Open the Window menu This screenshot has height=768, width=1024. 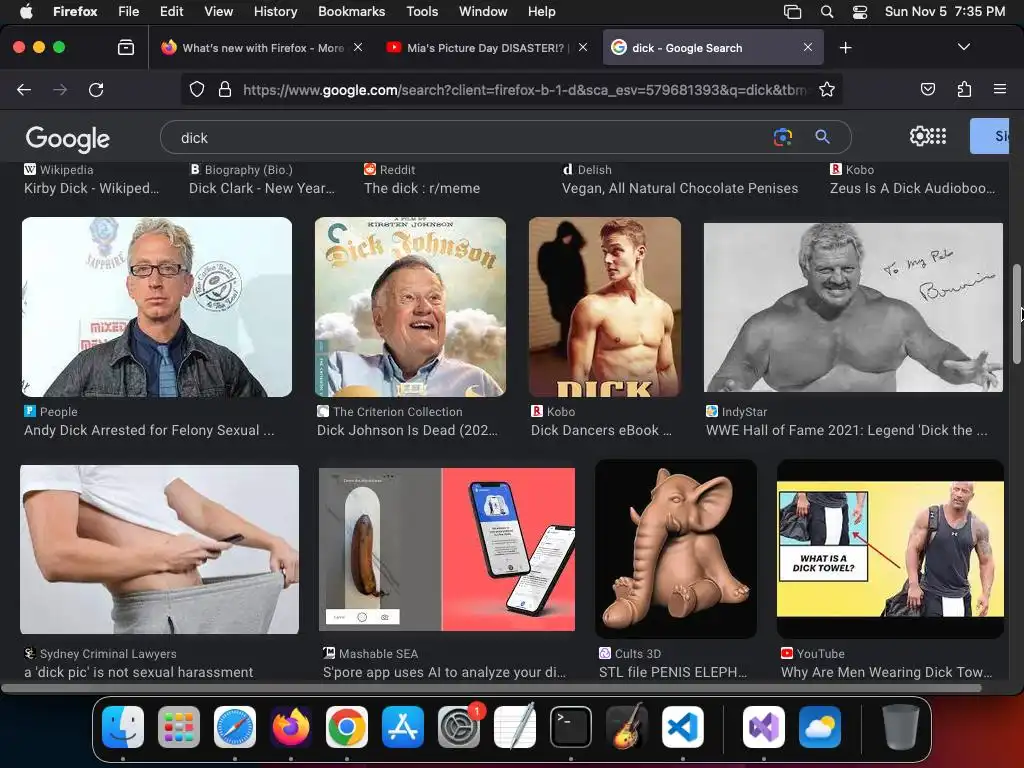click(x=483, y=11)
